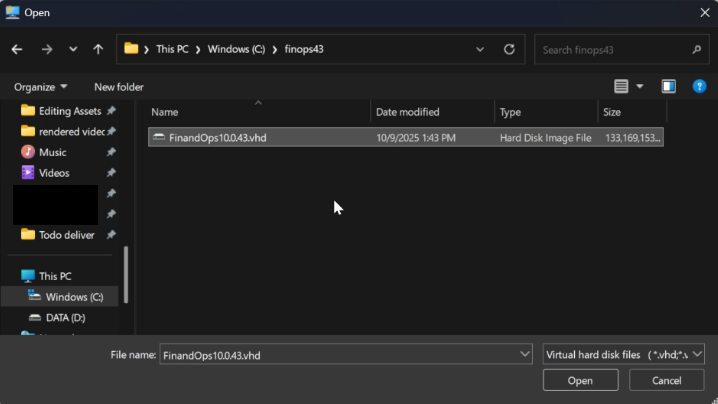Select the FinandOps10.0.43.vhd file icon

[159, 137]
